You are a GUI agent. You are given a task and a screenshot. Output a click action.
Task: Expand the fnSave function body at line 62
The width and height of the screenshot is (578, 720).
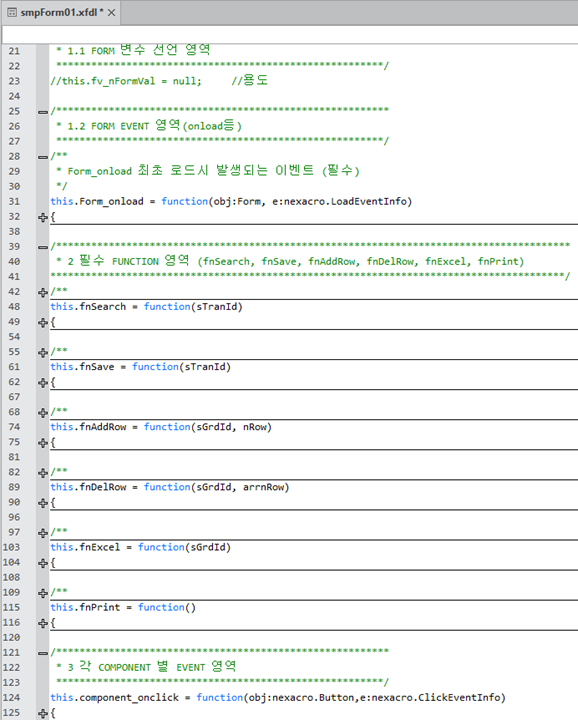click(43, 382)
